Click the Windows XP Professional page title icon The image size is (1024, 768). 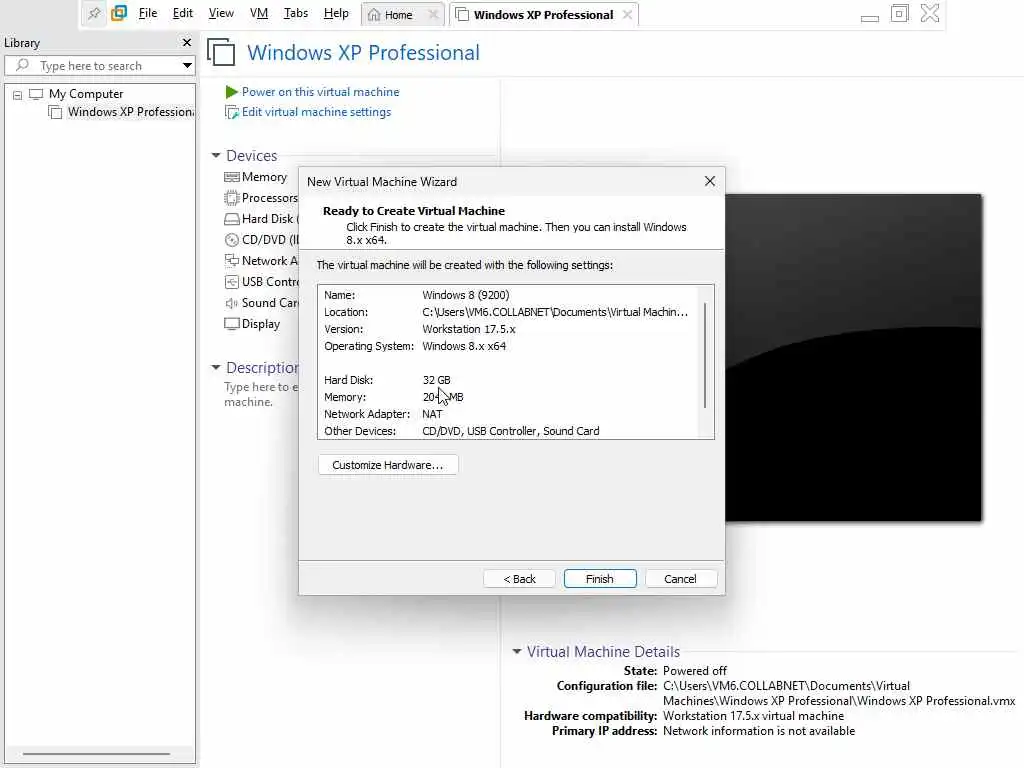tap(221, 52)
